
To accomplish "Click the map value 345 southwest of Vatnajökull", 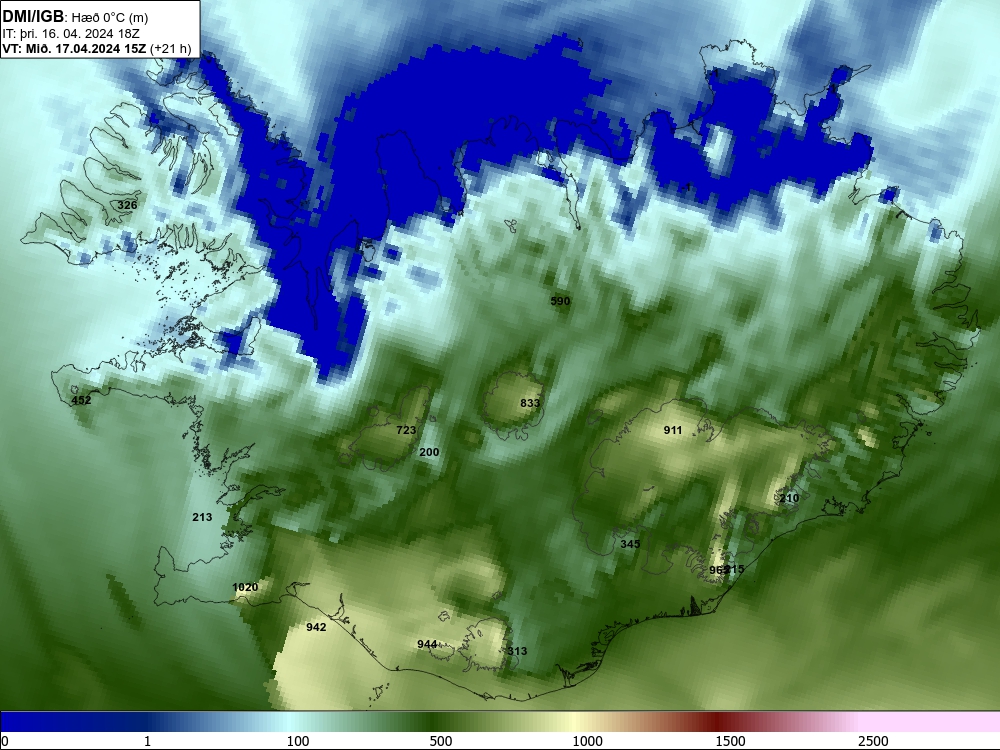I will coord(630,544).
